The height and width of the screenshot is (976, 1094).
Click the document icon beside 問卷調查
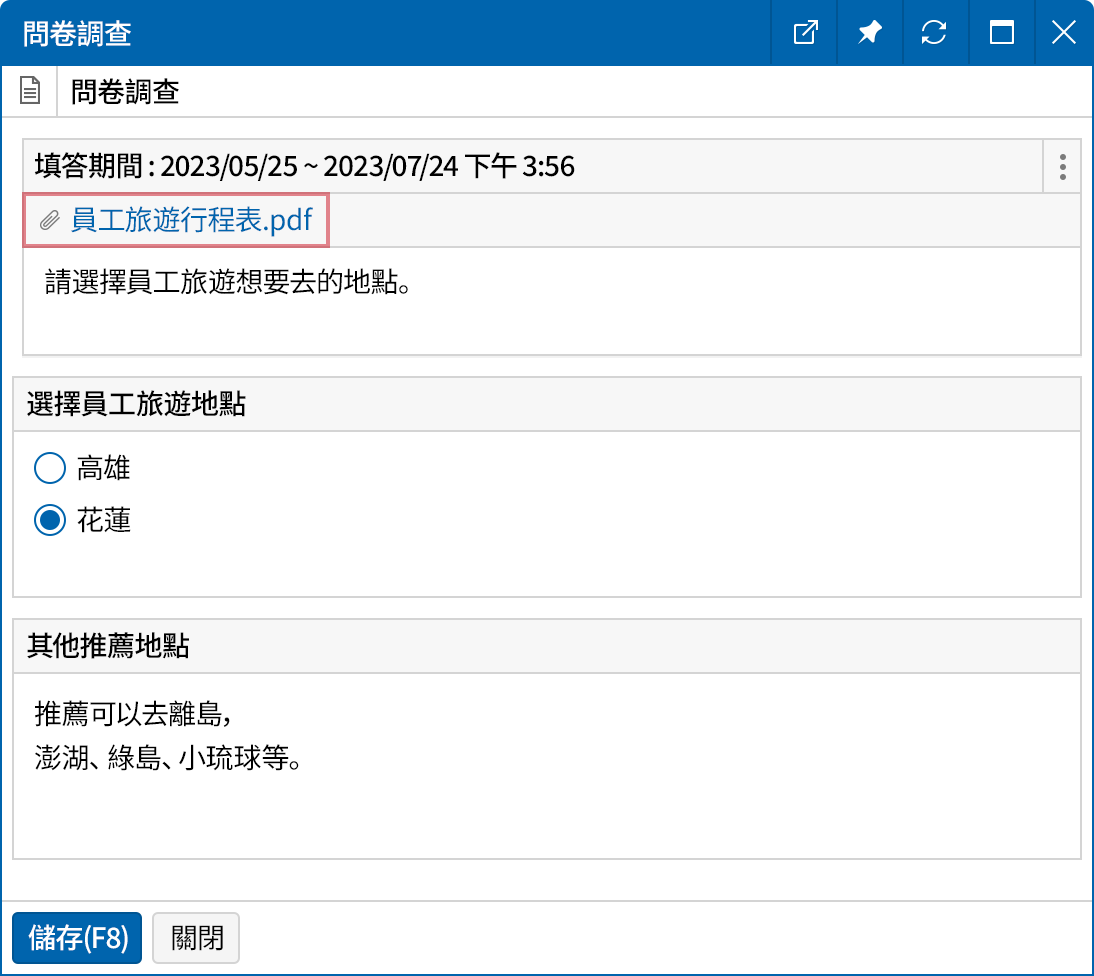[31, 90]
